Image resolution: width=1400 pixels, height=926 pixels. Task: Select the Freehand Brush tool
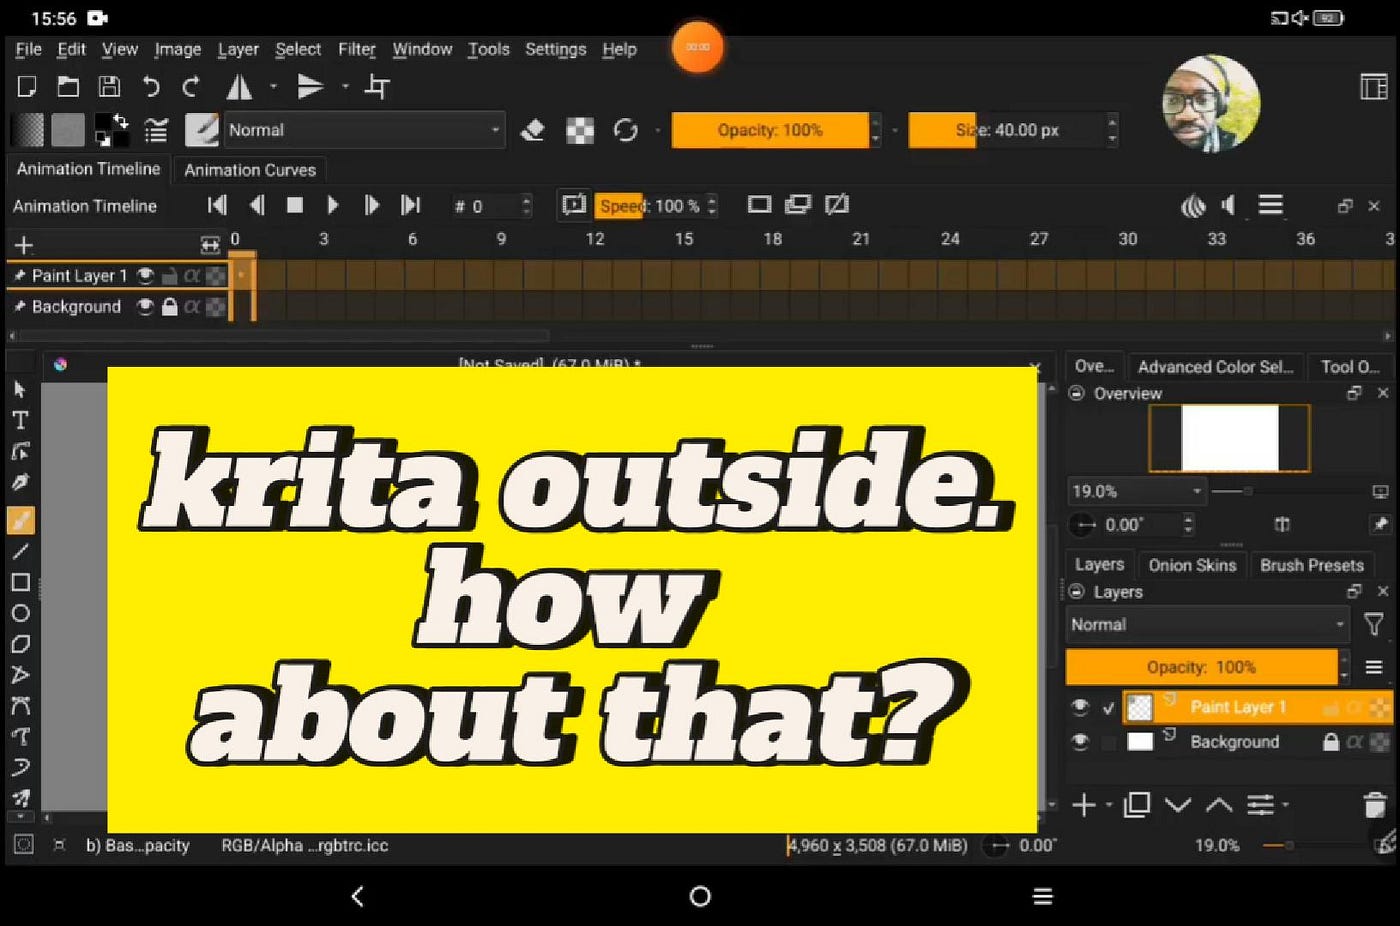tap(20, 520)
